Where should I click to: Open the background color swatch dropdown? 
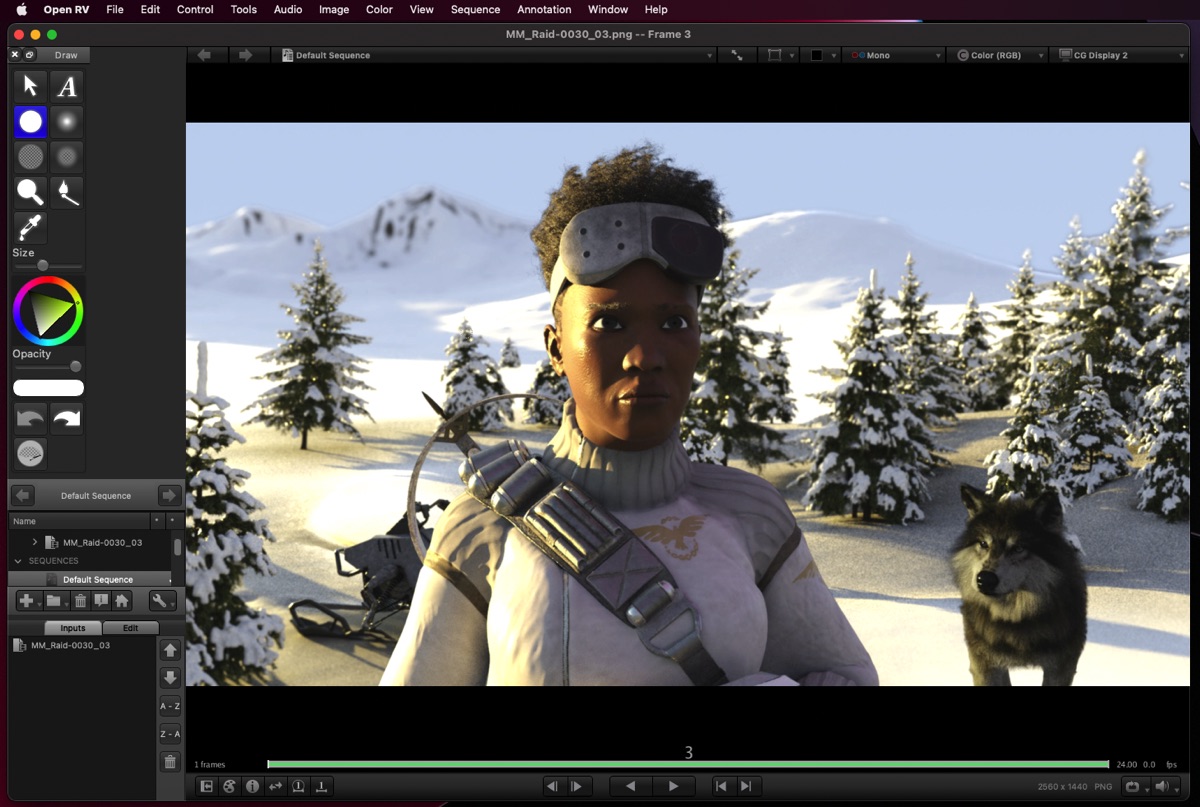coord(822,55)
